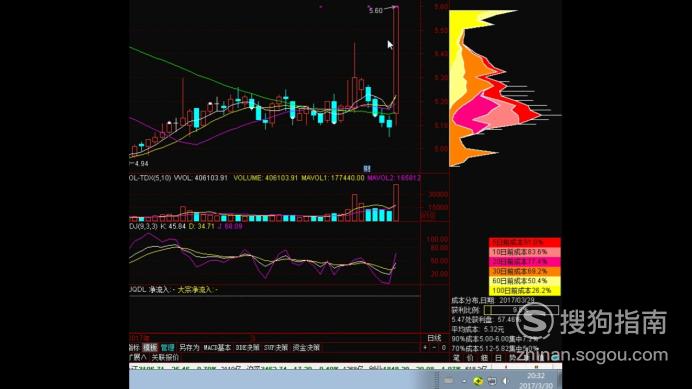
Task: Click the minus zoom-out icon beside 日线
Action: click(x=434, y=348)
